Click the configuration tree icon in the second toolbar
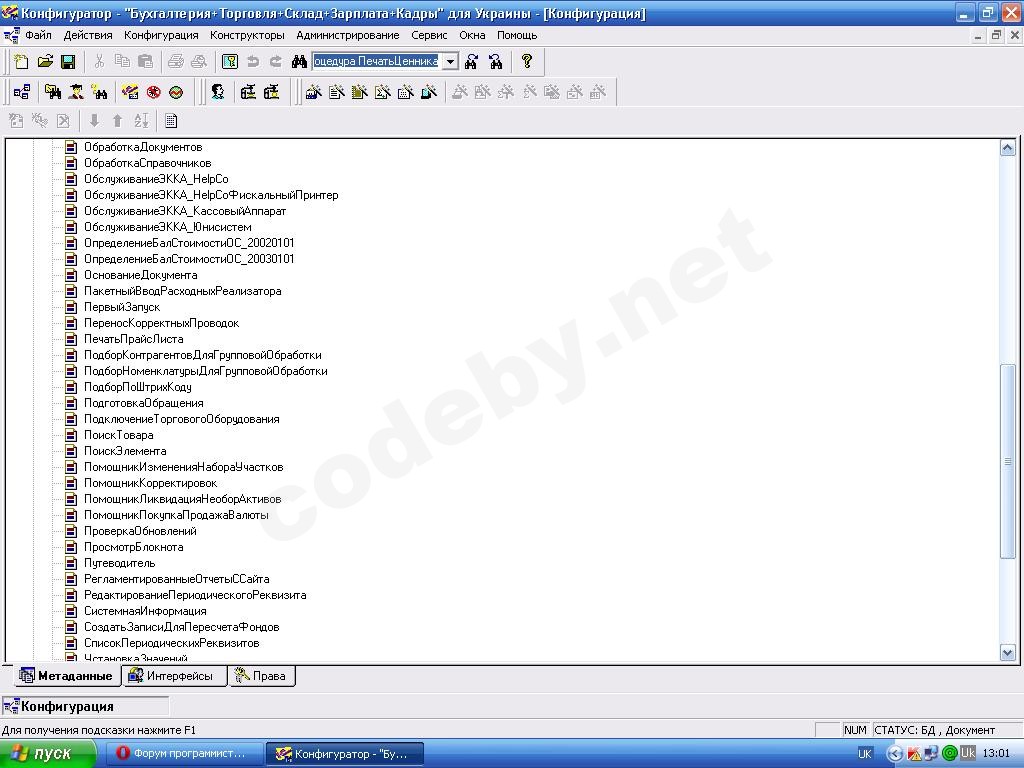The image size is (1024, 768). tap(22, 92)
